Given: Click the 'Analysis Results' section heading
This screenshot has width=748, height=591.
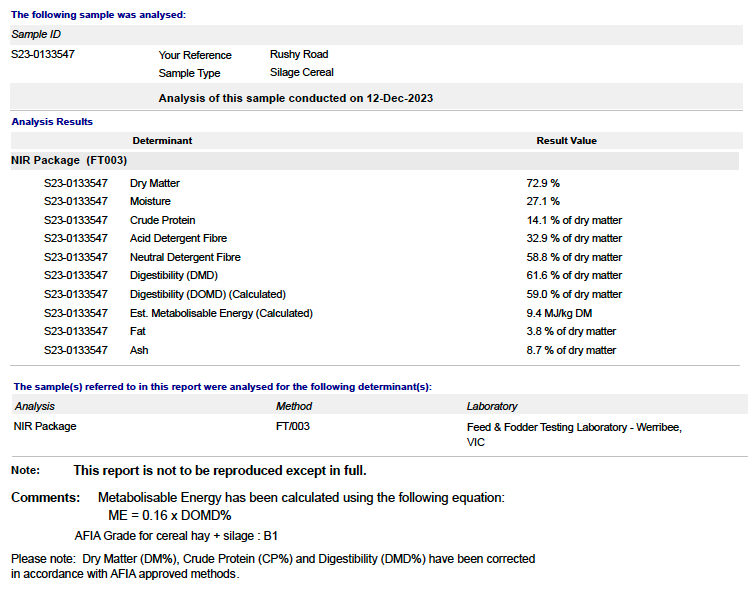Looking at the screenshot, I should (52, 122).
